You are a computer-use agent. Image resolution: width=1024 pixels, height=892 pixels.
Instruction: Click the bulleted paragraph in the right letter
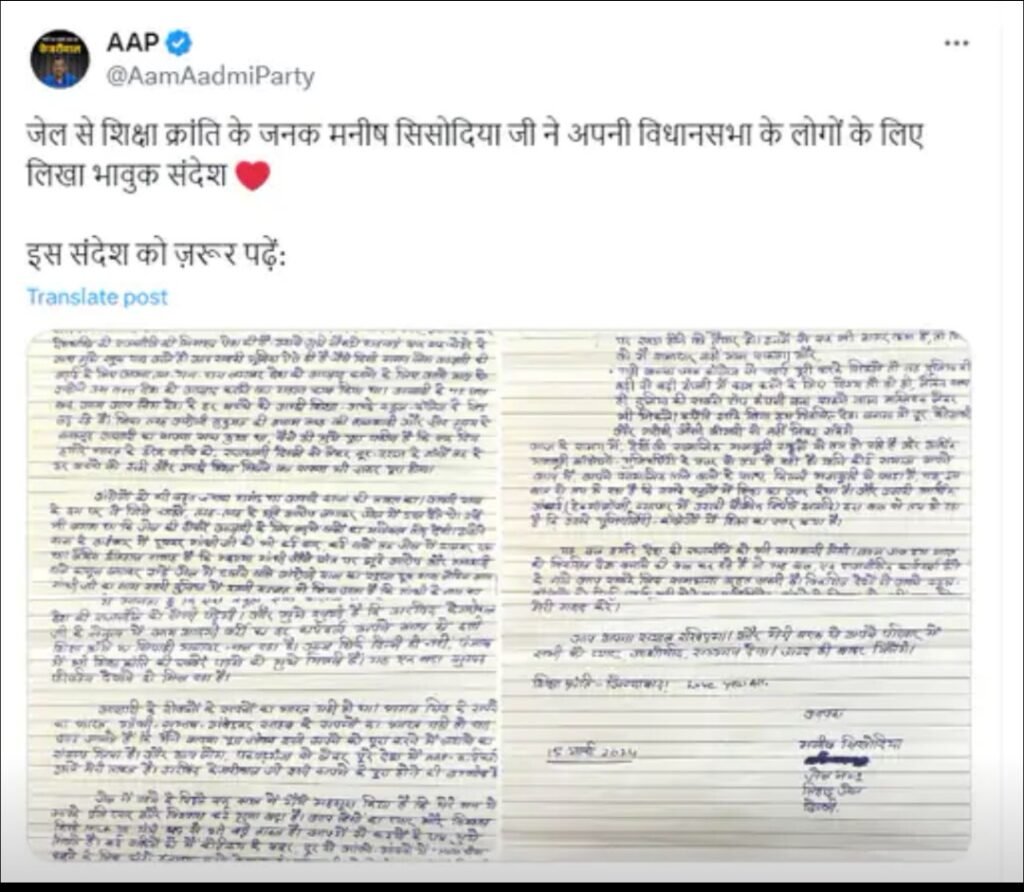click(790, 397)
